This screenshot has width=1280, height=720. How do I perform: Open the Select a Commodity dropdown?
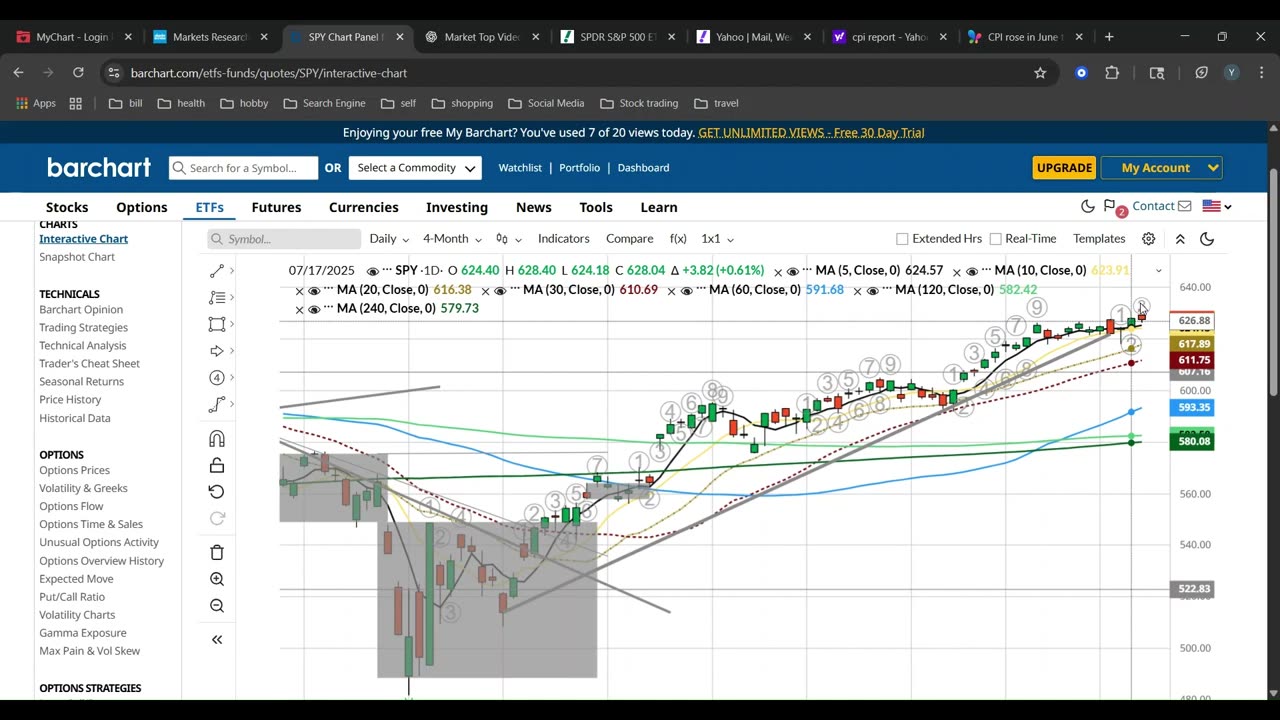click(415, 168)
